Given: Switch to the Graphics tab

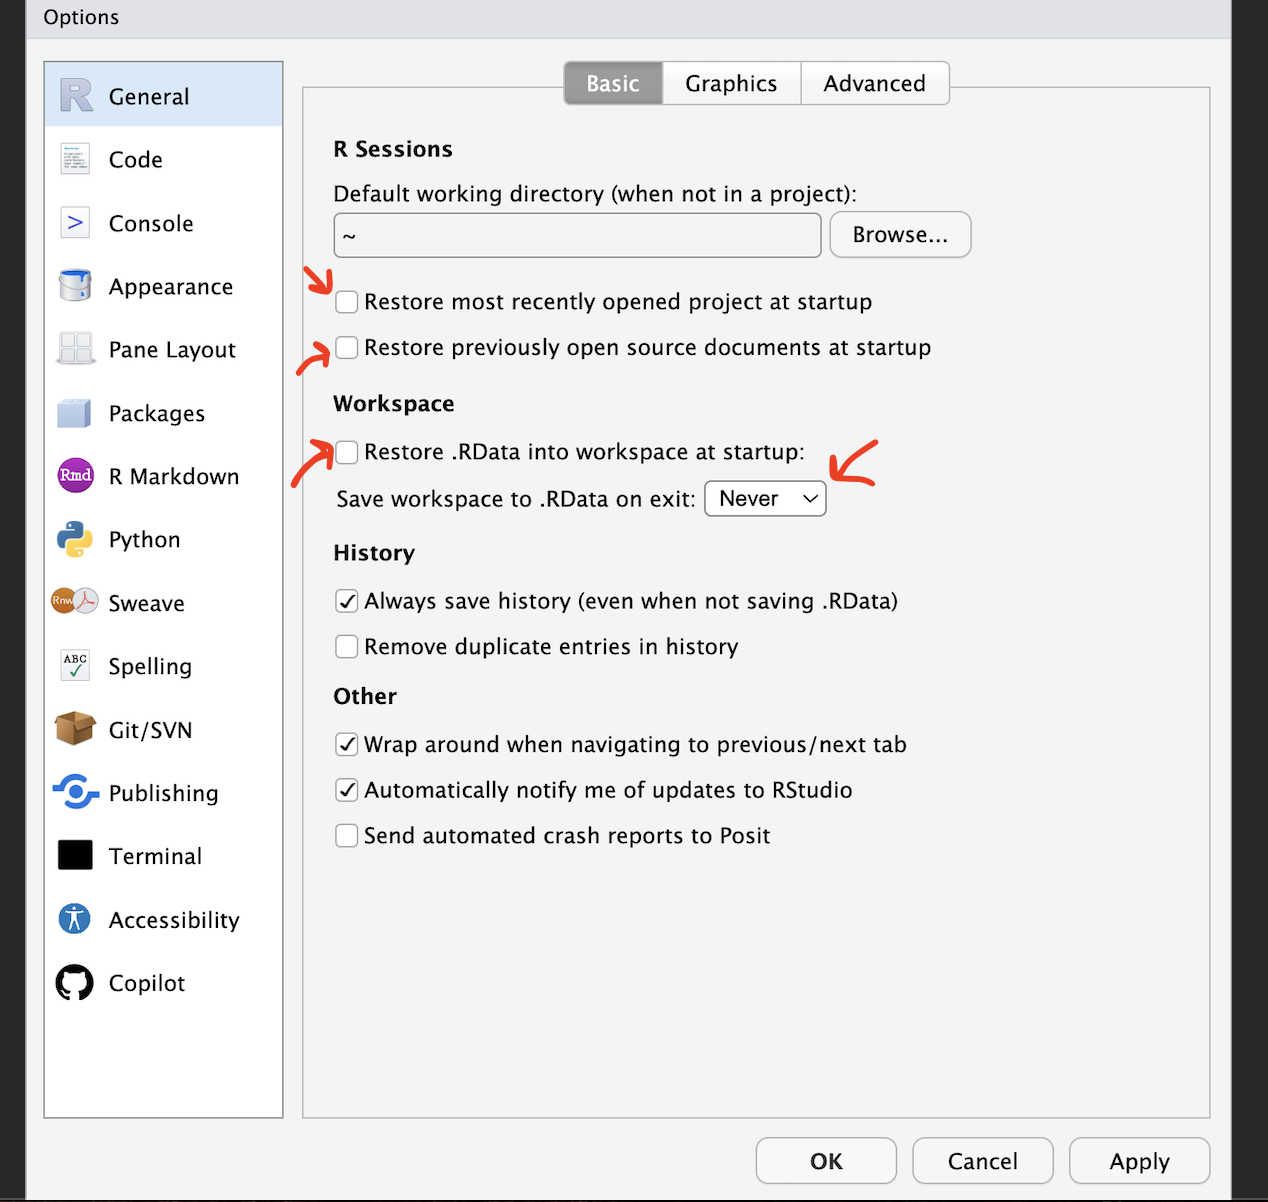Looking at the screenshot, I should pos(731,83).
